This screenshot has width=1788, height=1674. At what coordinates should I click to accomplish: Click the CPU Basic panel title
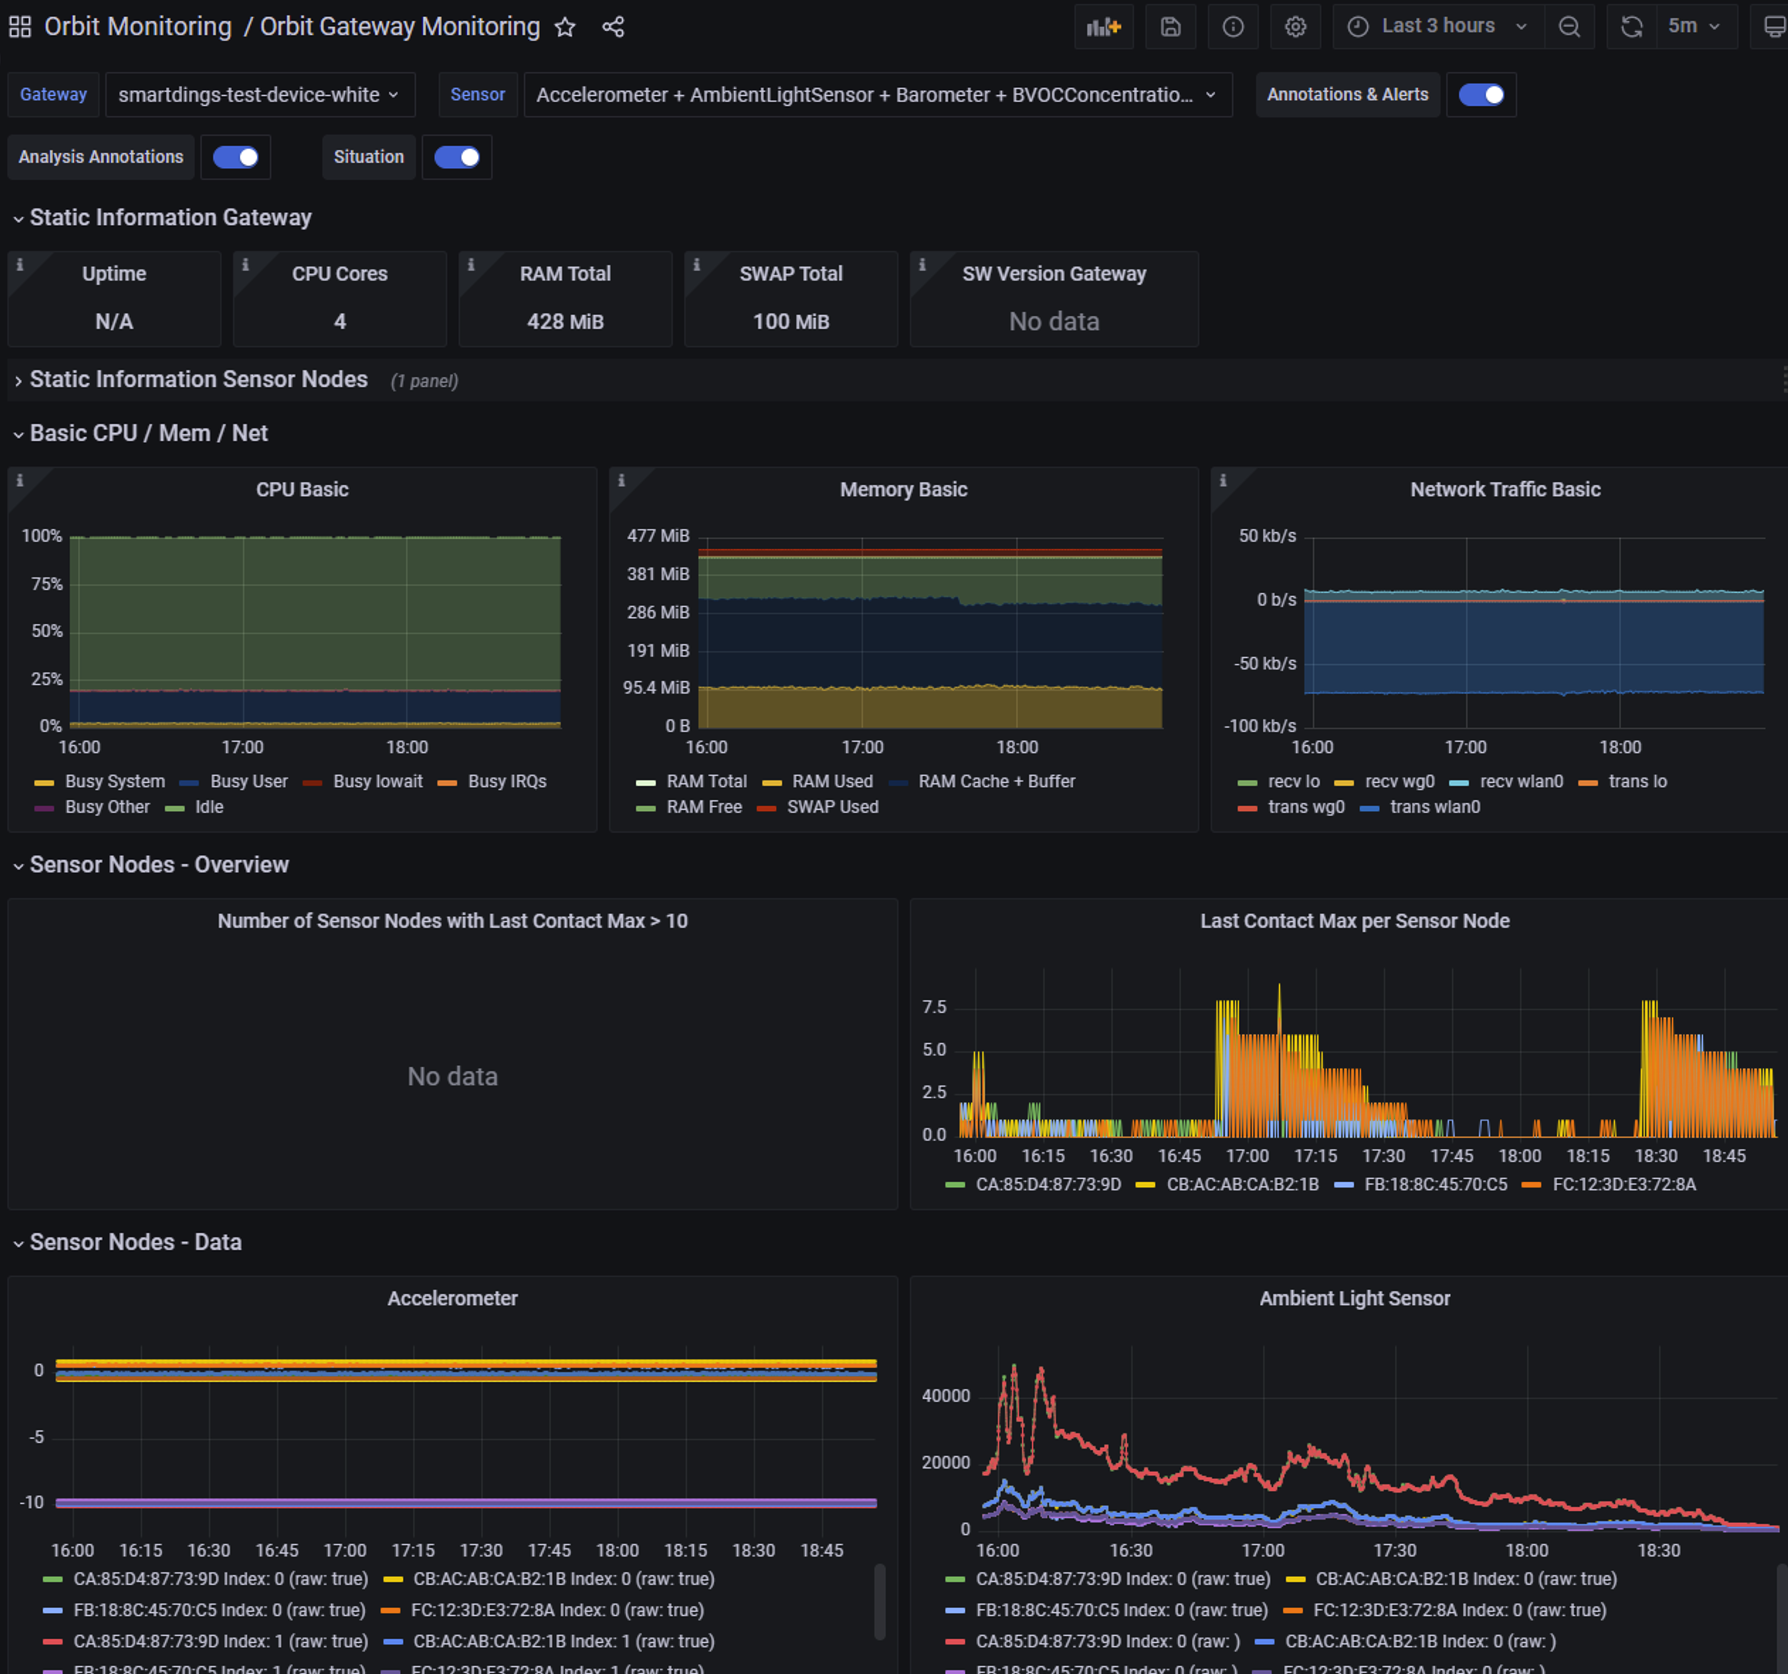302,489
